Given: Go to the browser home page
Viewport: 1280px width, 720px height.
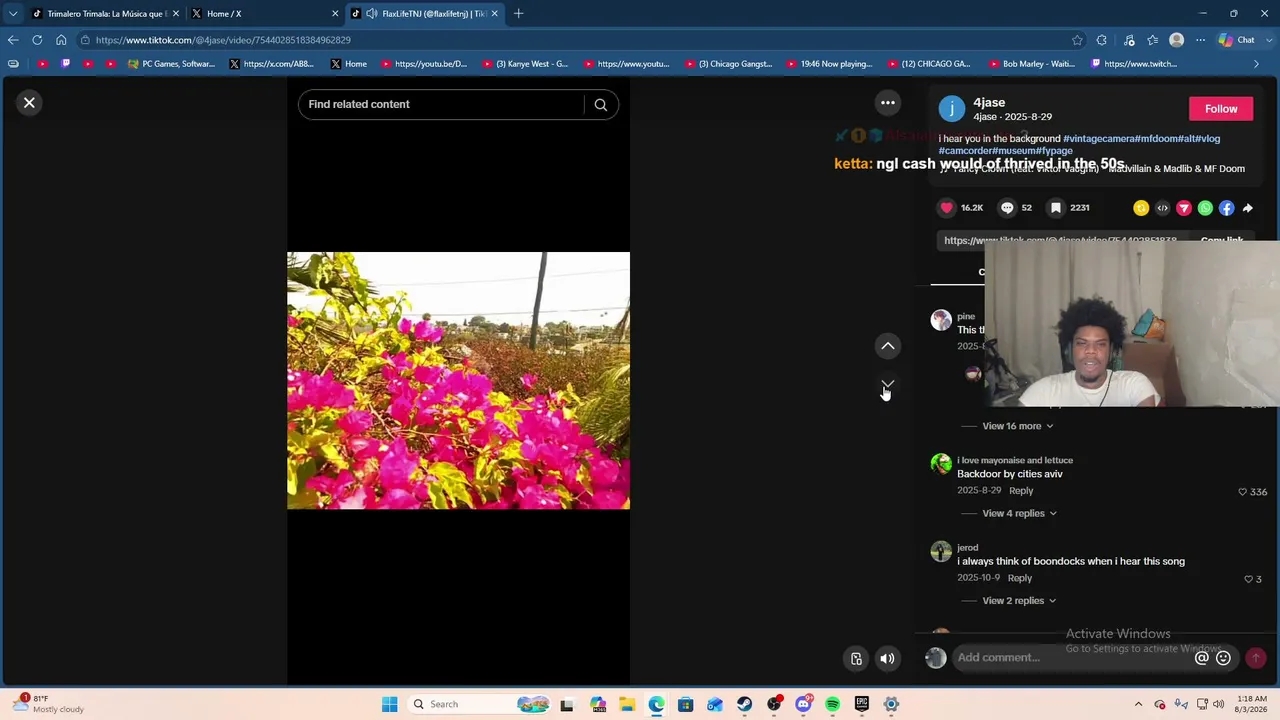Looking at the screenshot, I should (61, 40).
